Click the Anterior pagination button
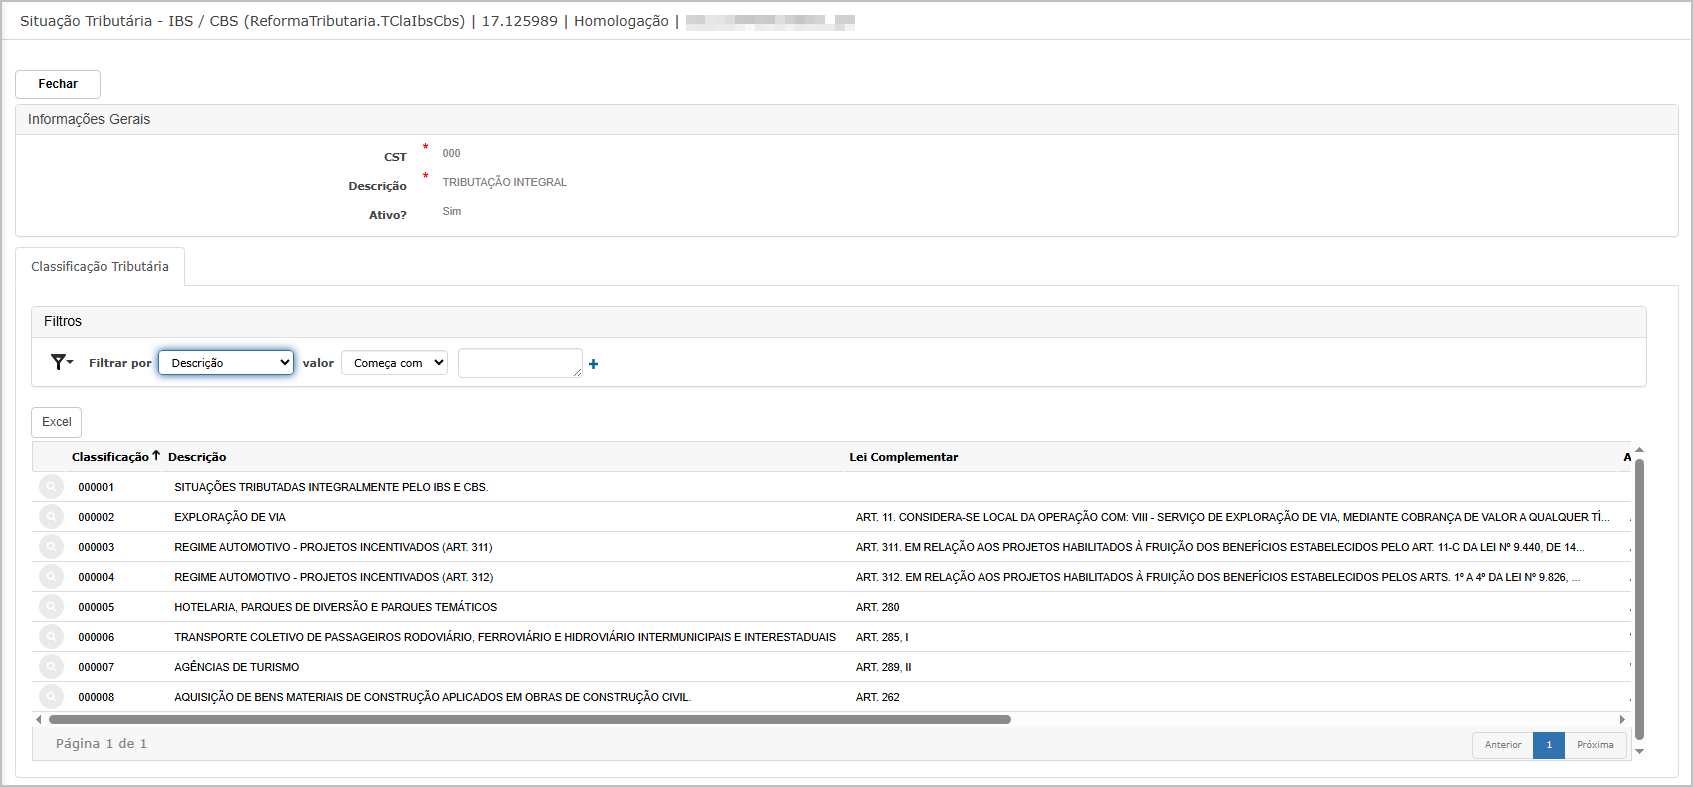 tap(1502, 745)
